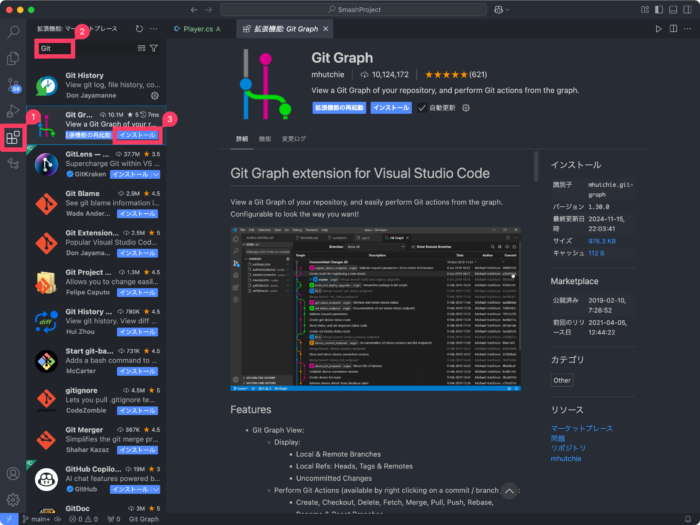Open the Accounts icon in activity bar
The image size is (700, 525).
pos(13,474)
